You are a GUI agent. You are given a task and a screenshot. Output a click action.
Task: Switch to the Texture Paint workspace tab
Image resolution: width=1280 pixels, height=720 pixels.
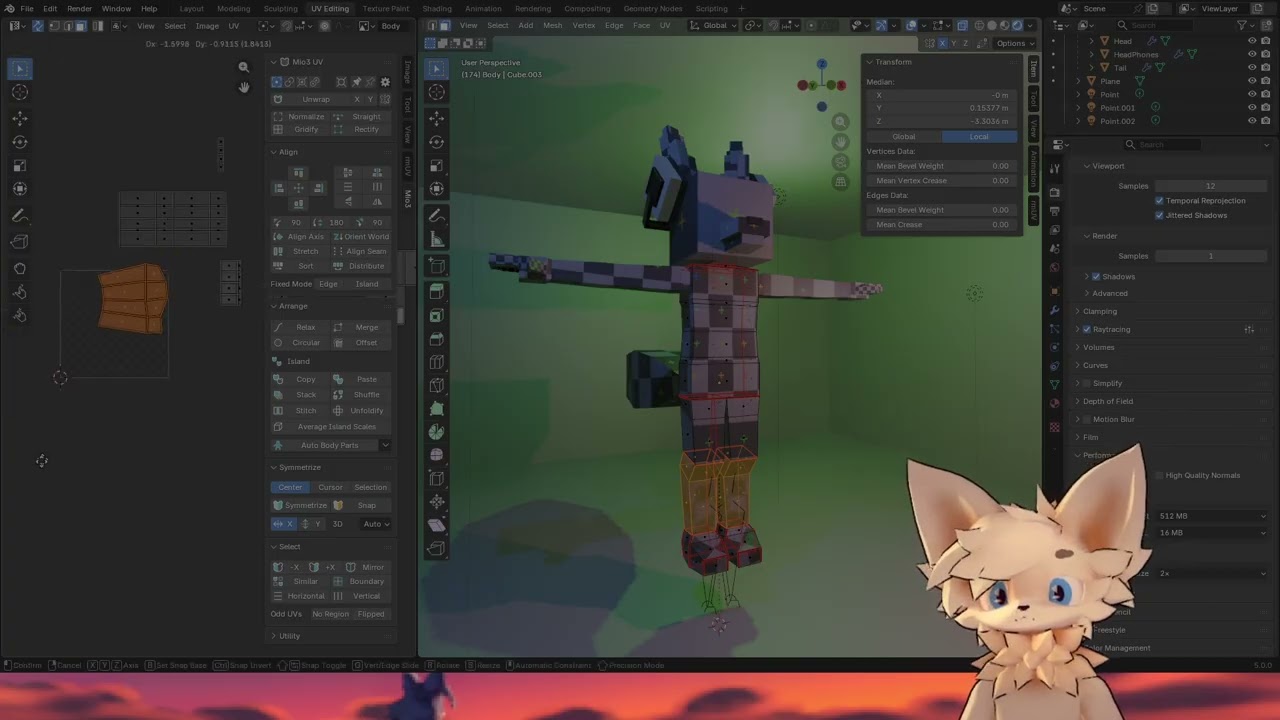(x=385, y=8)
